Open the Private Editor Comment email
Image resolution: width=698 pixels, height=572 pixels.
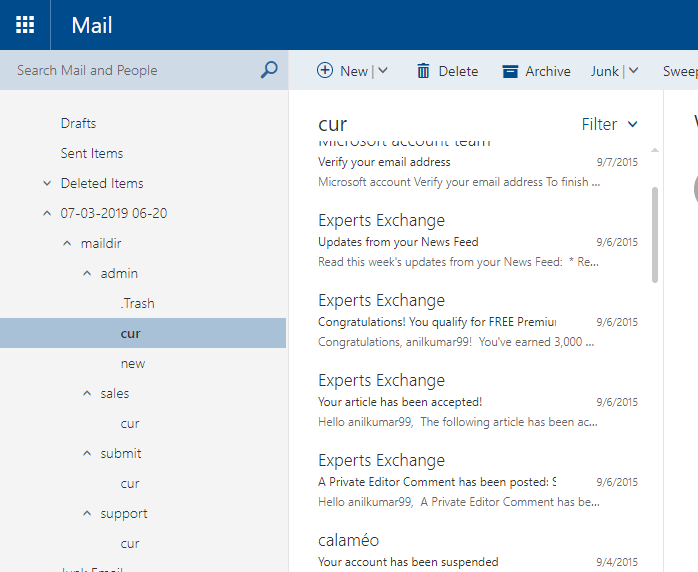(478, 480)
